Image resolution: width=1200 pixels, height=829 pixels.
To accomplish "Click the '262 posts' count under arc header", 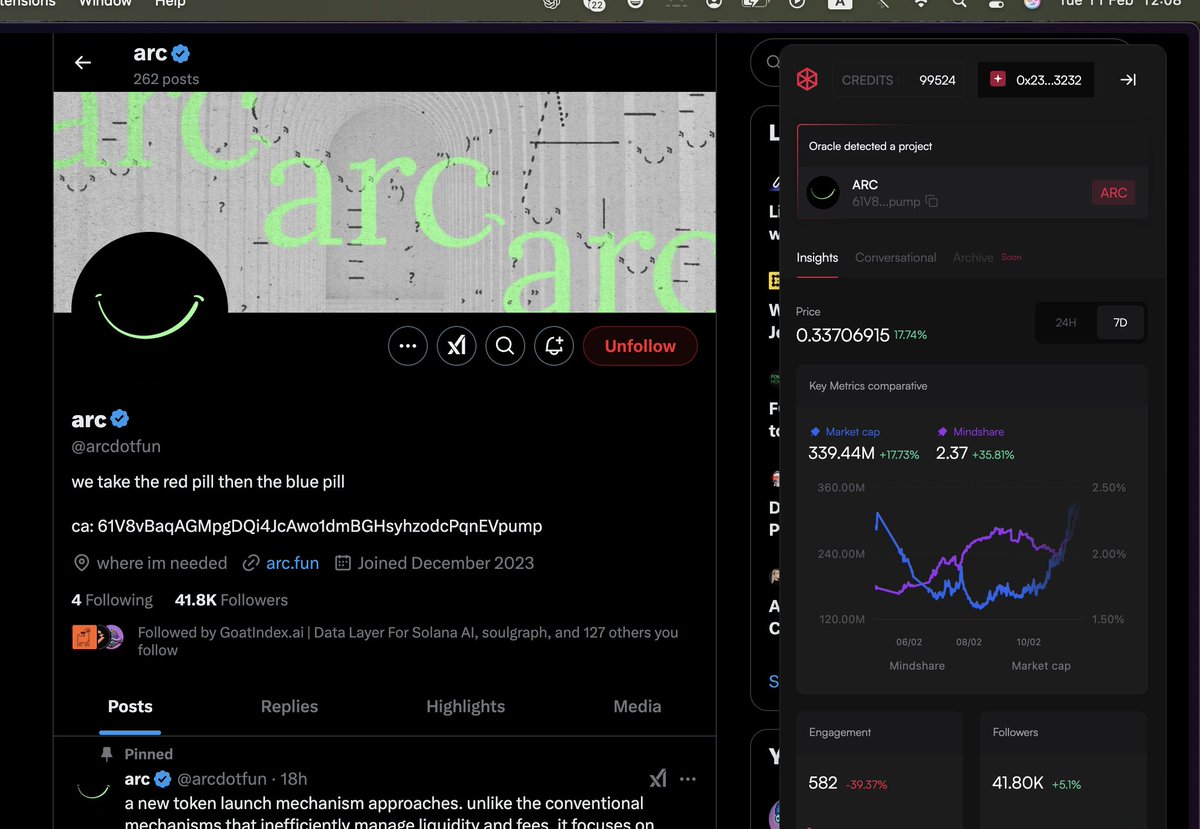I will 166,79.
